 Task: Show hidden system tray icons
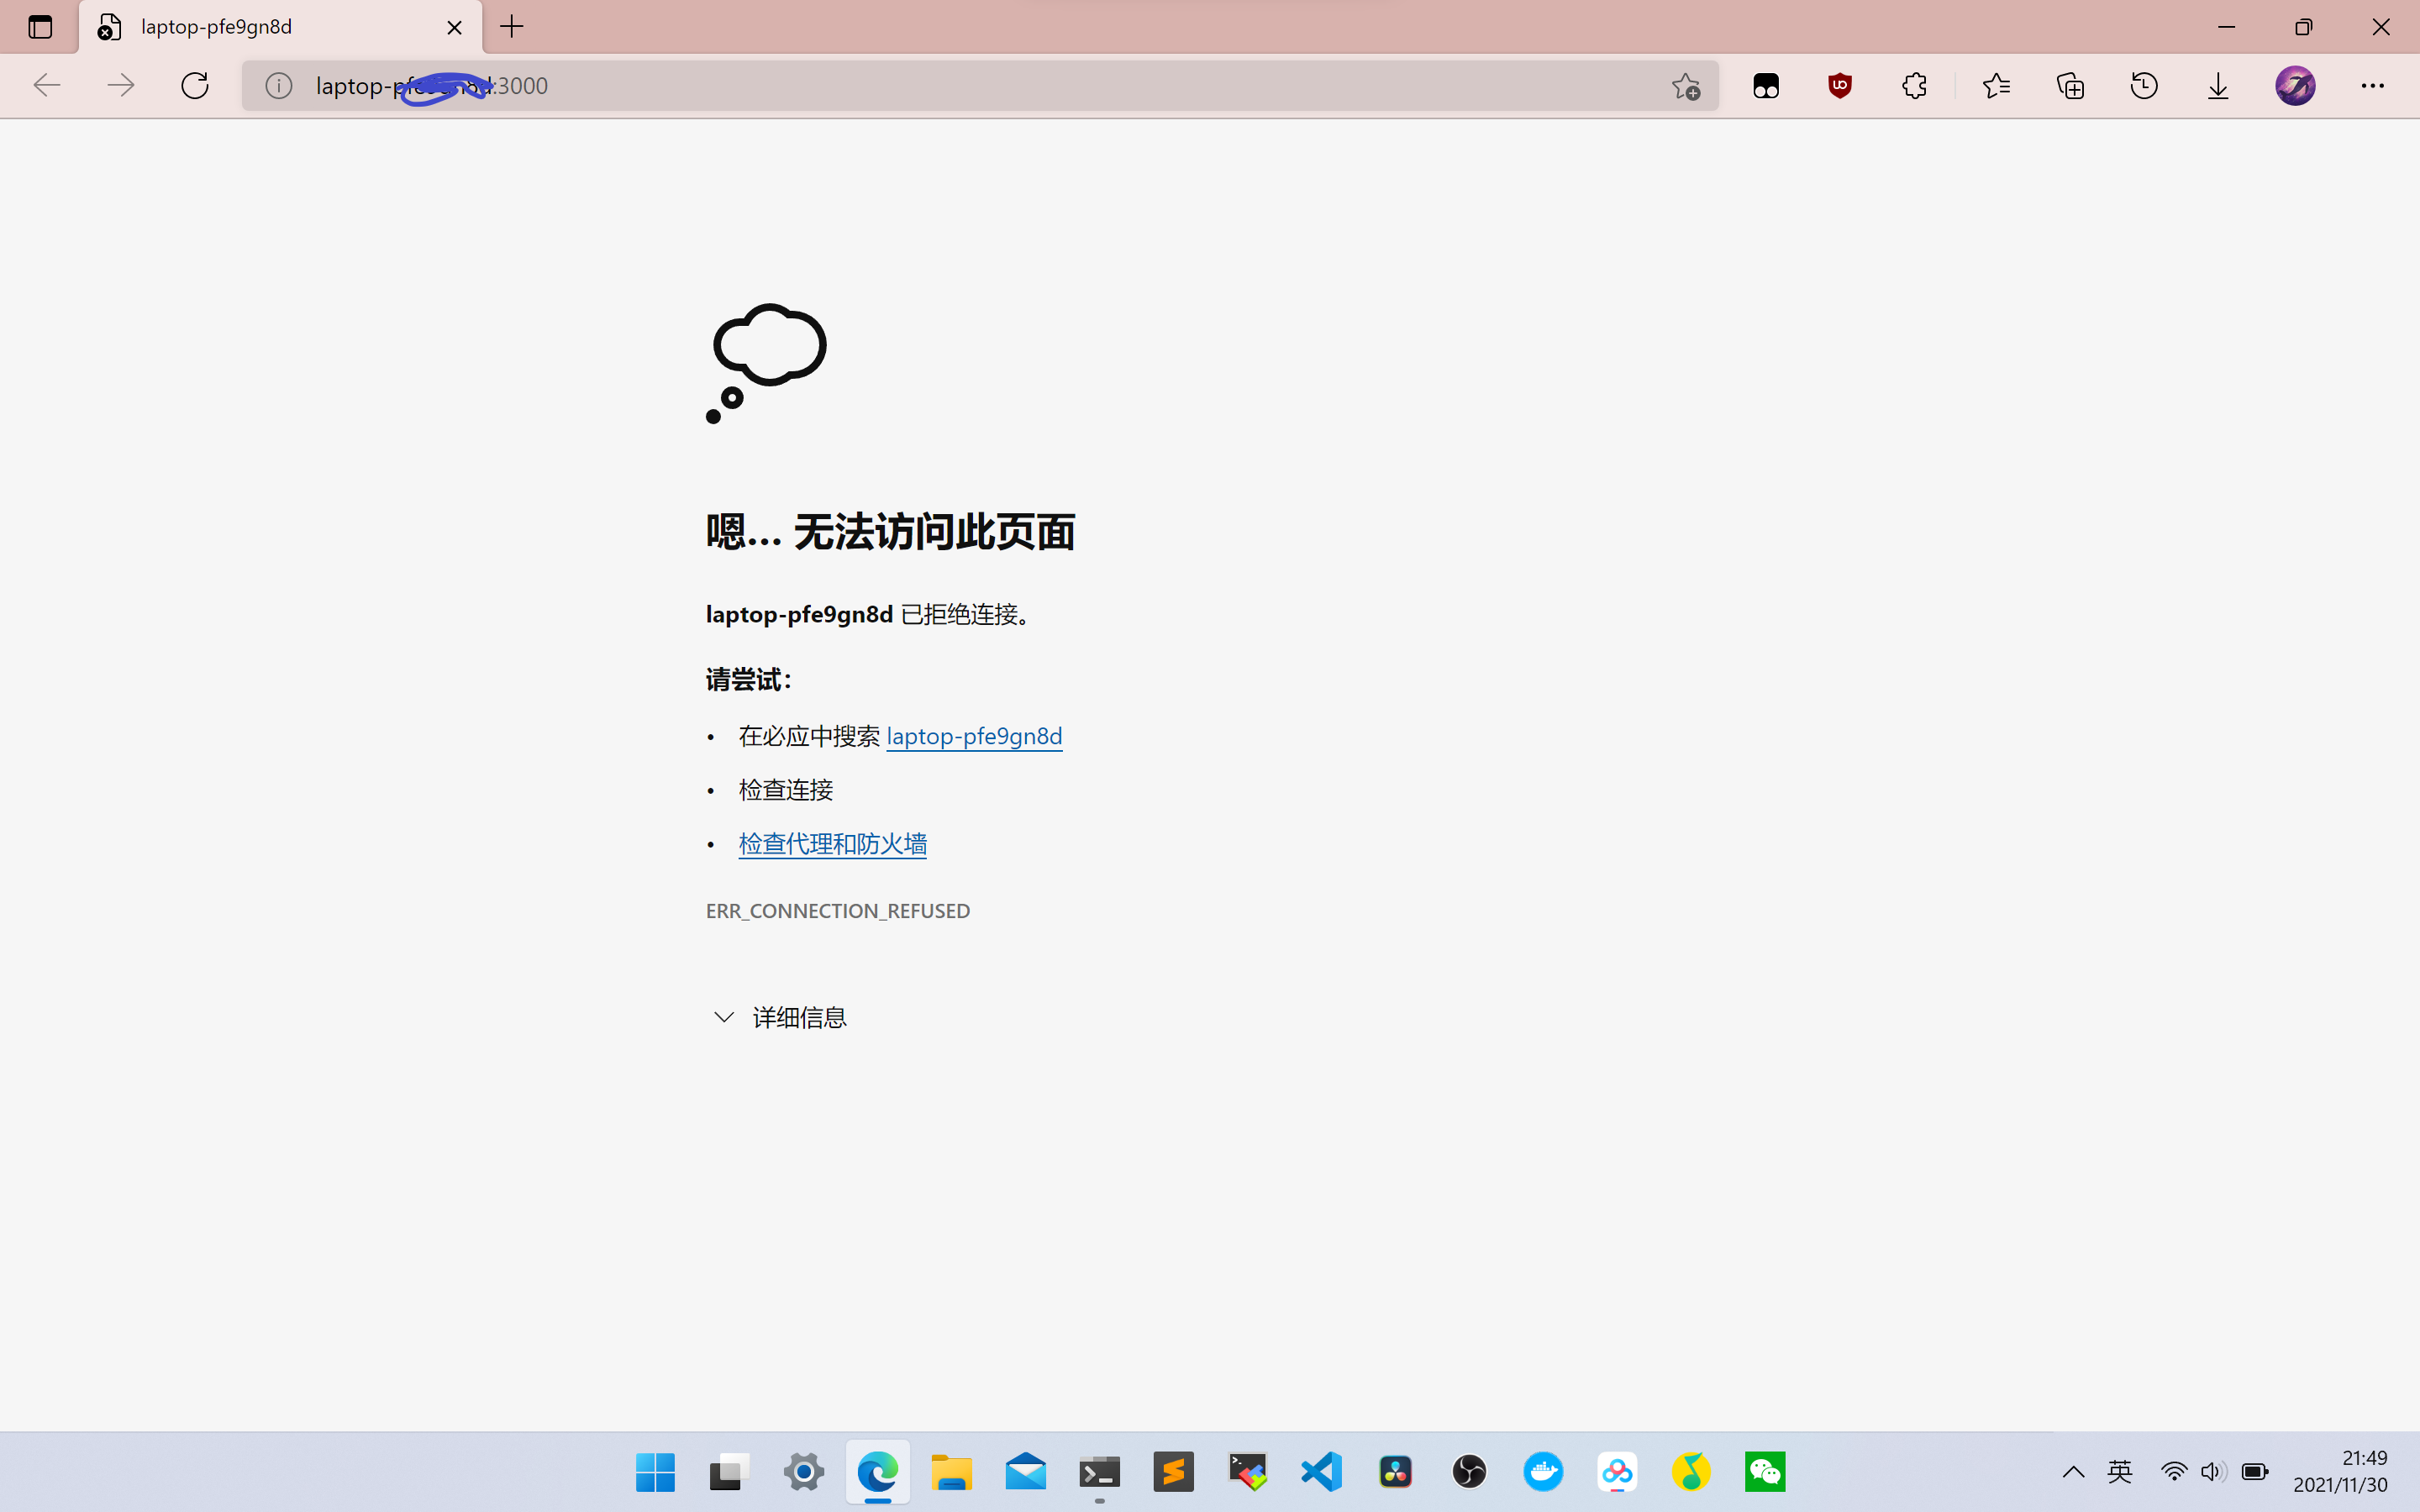click(x=2073, y=1471)
